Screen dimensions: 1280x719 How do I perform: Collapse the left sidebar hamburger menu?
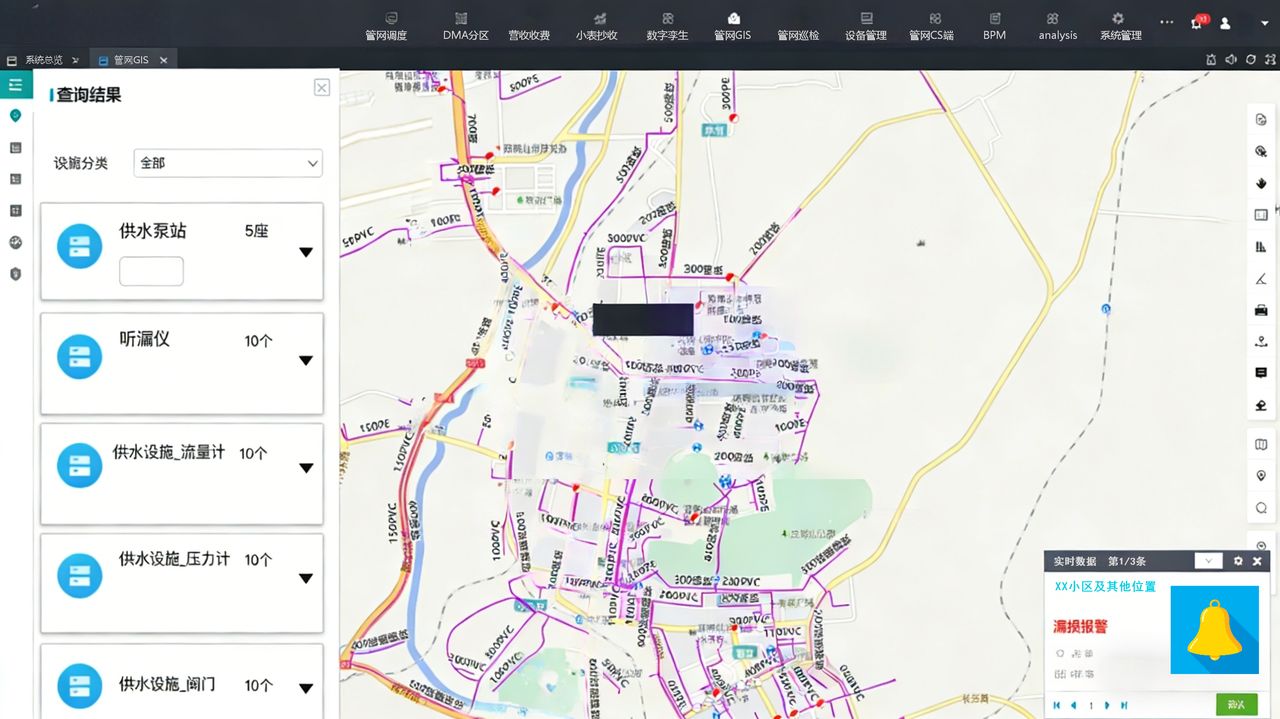[x=15, y=85]
